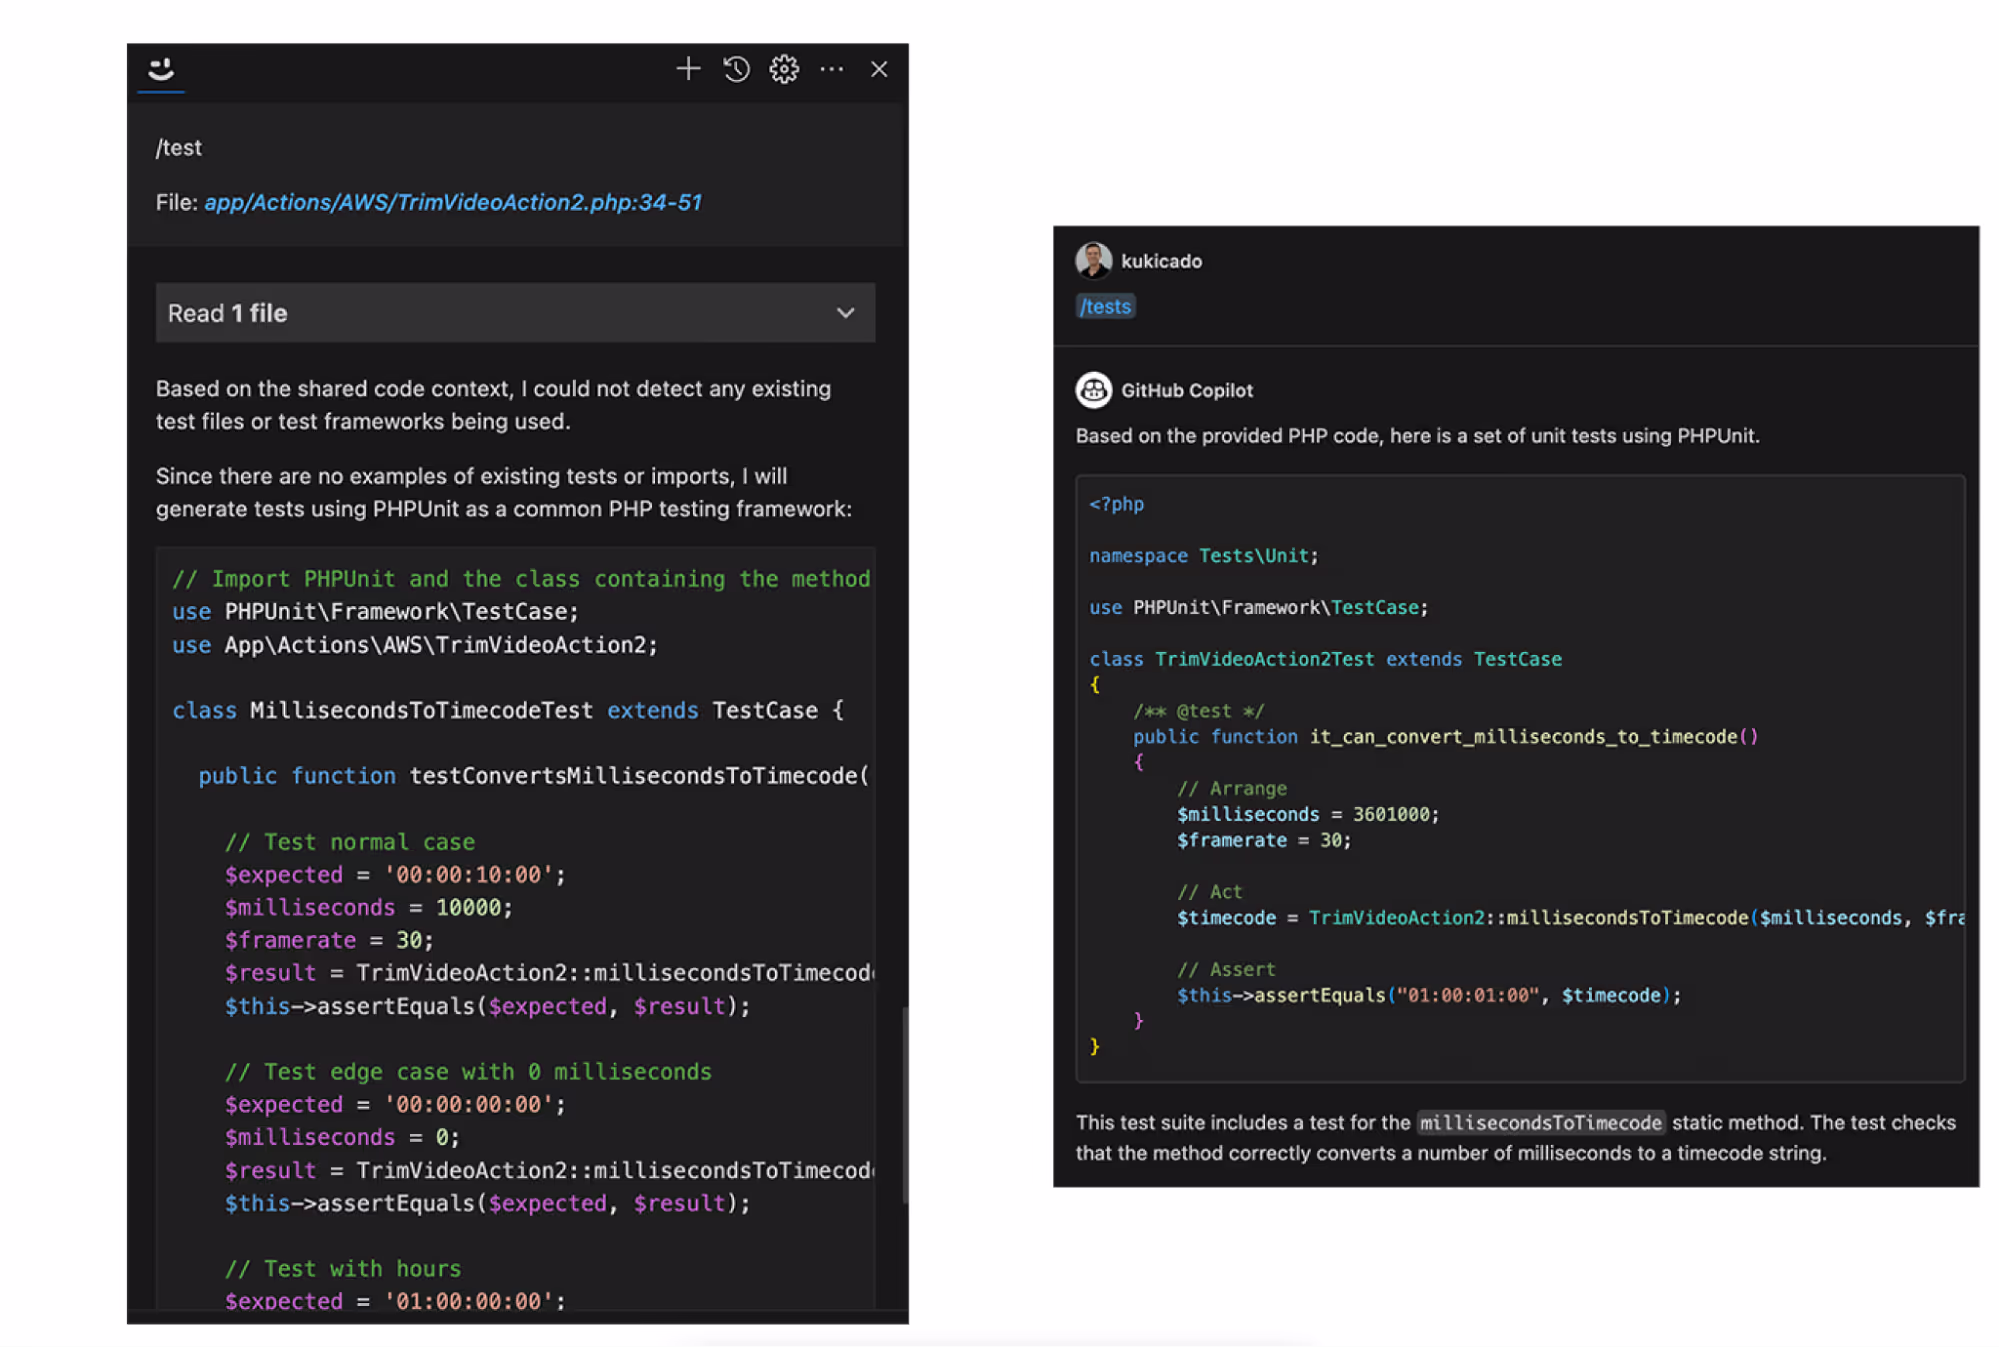Open TrimVideoAction2.php:34-51 file link
1999x1347 pixels.
[453, 202]
